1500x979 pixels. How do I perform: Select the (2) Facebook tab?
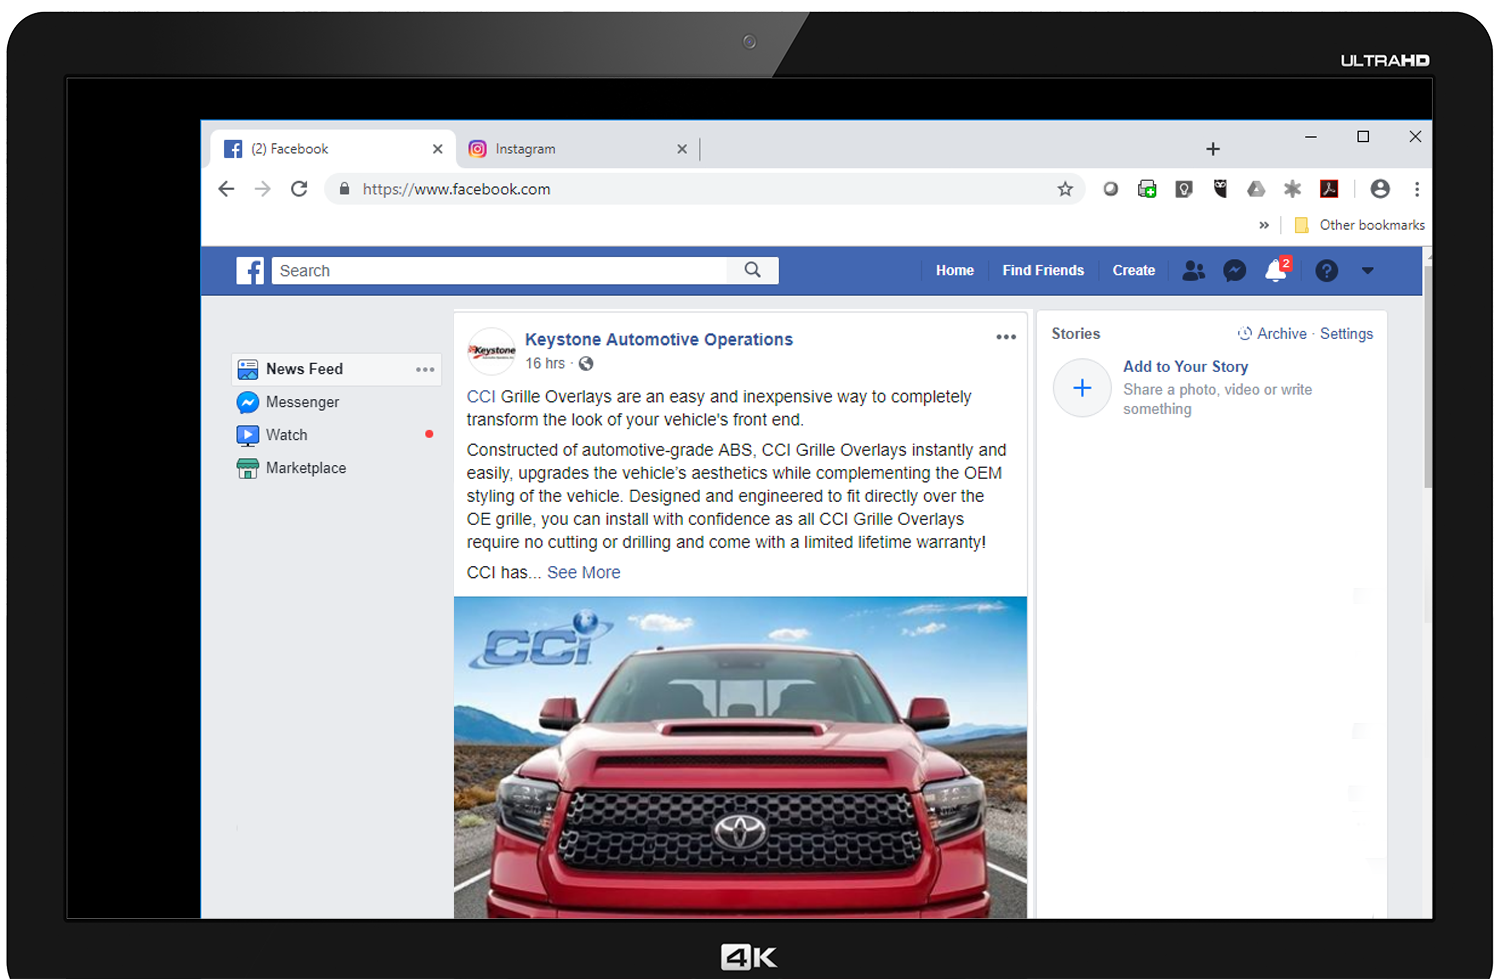(332, 149)
